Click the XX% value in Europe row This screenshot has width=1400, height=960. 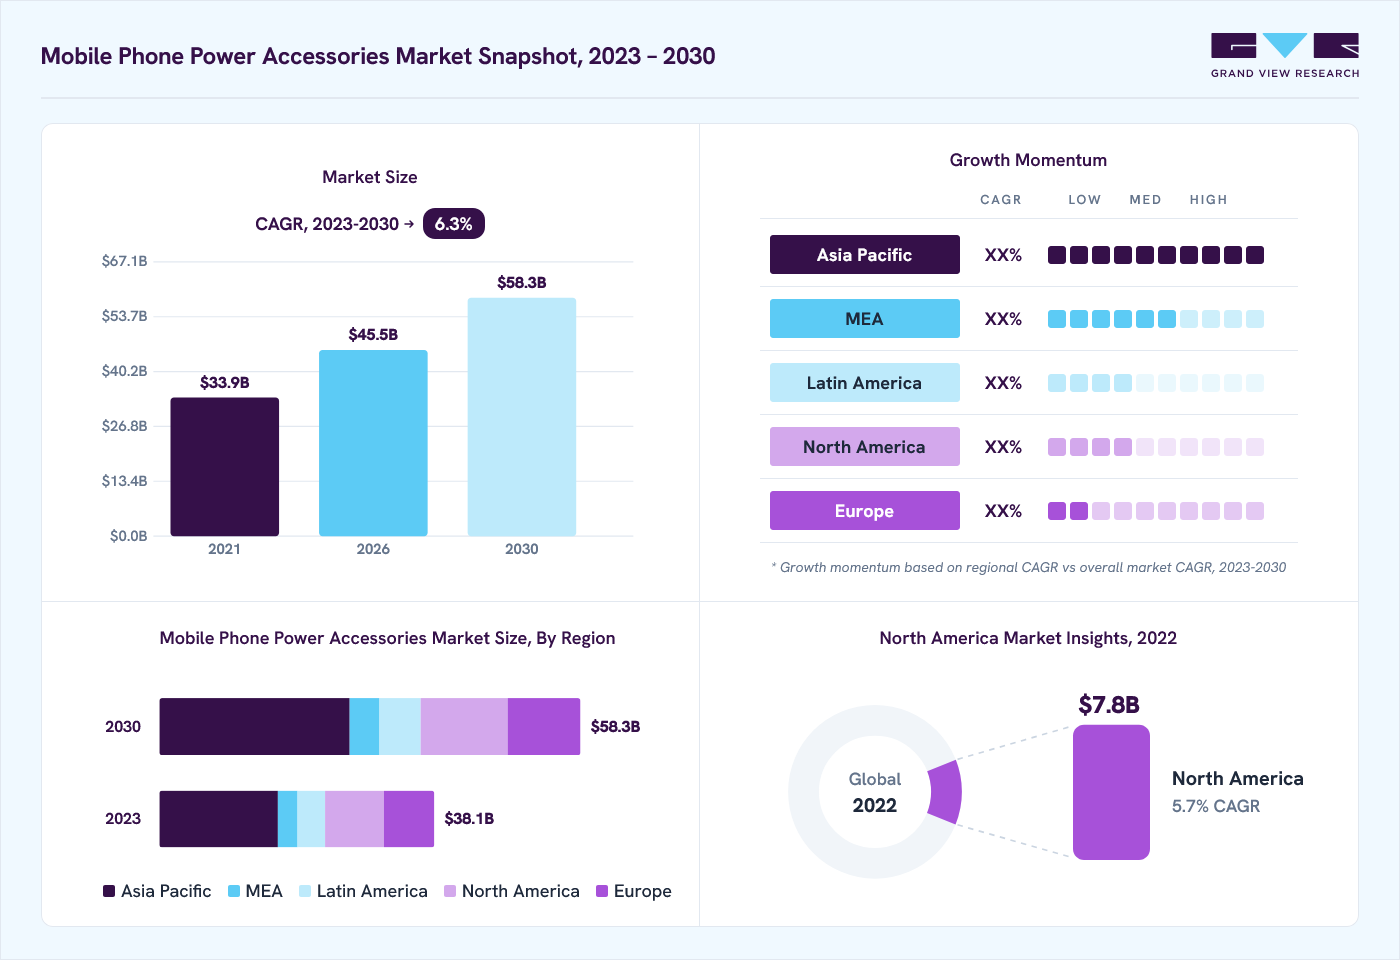click(x=1003, y=511)
